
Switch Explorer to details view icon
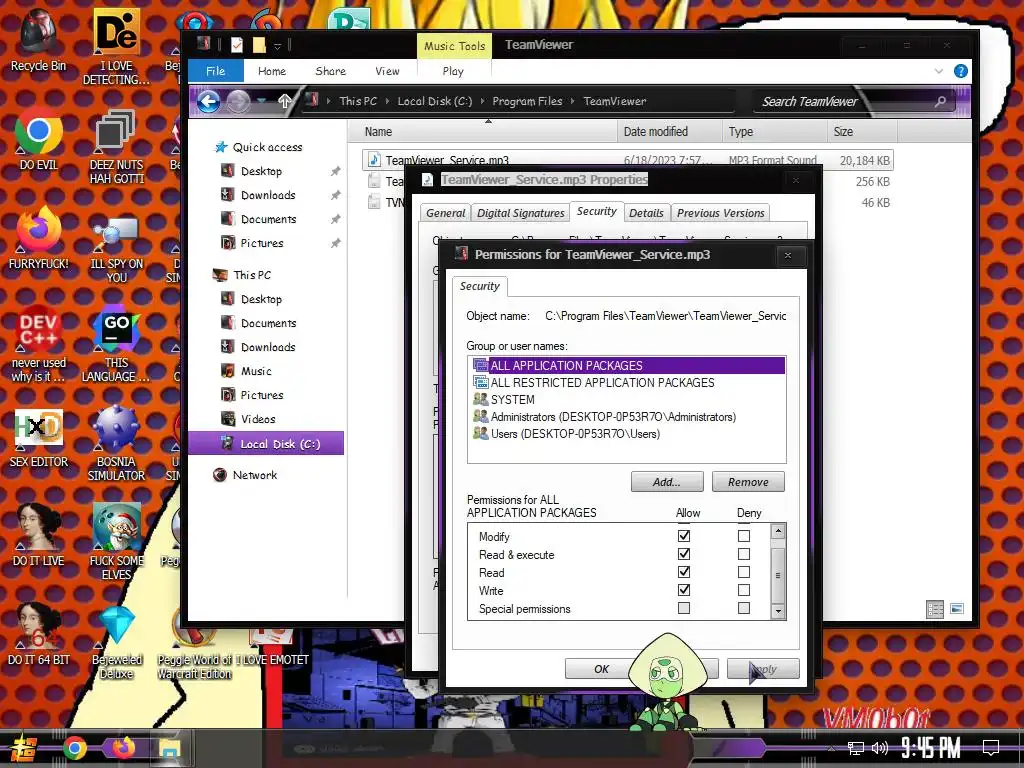click(935, 609)
